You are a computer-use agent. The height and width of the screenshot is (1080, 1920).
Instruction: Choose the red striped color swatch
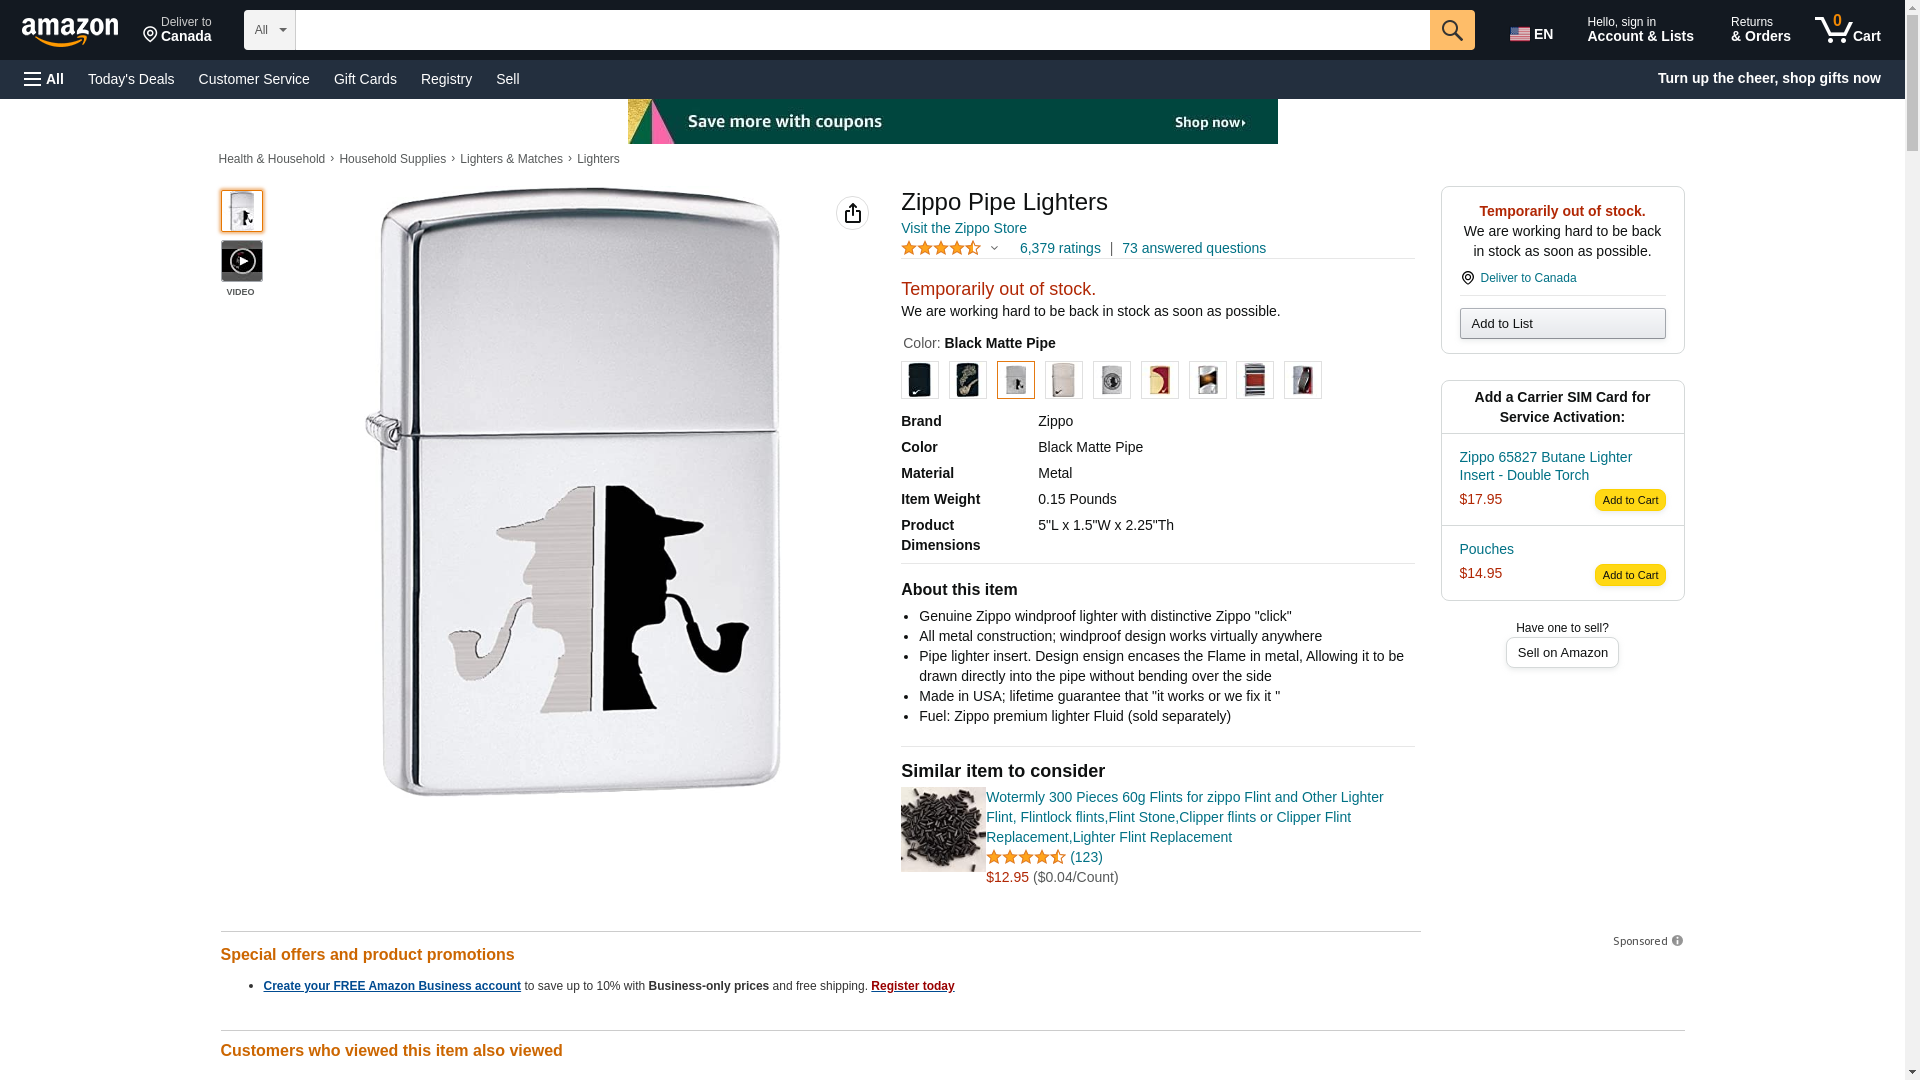click(1255, 380)
